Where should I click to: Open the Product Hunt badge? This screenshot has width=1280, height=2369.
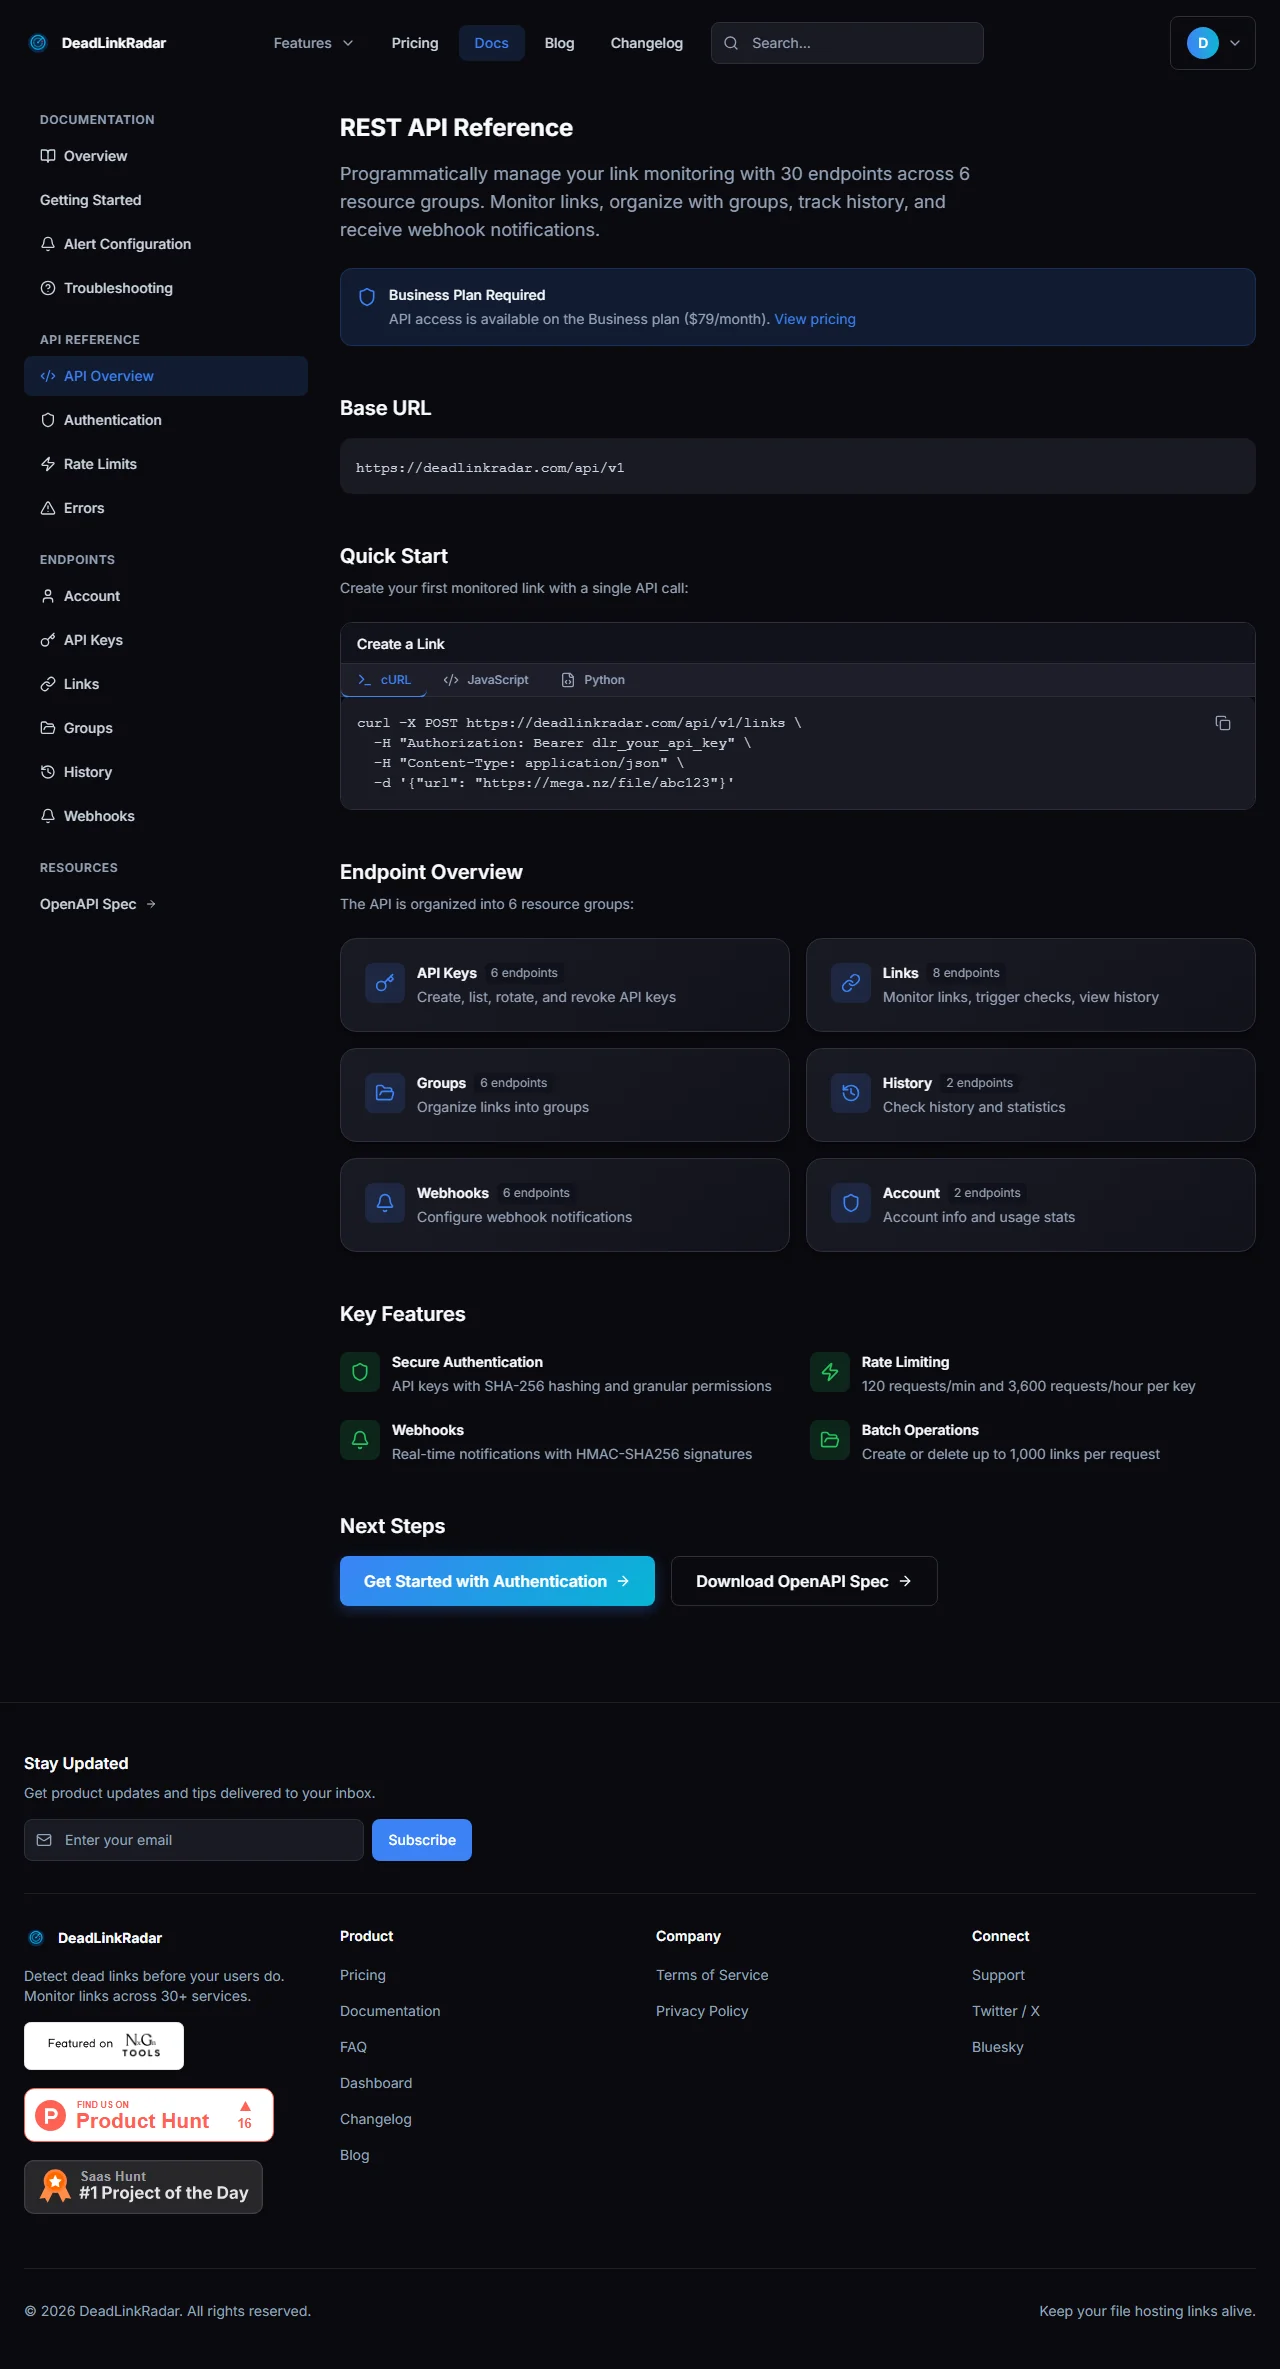click(148, 2115)
